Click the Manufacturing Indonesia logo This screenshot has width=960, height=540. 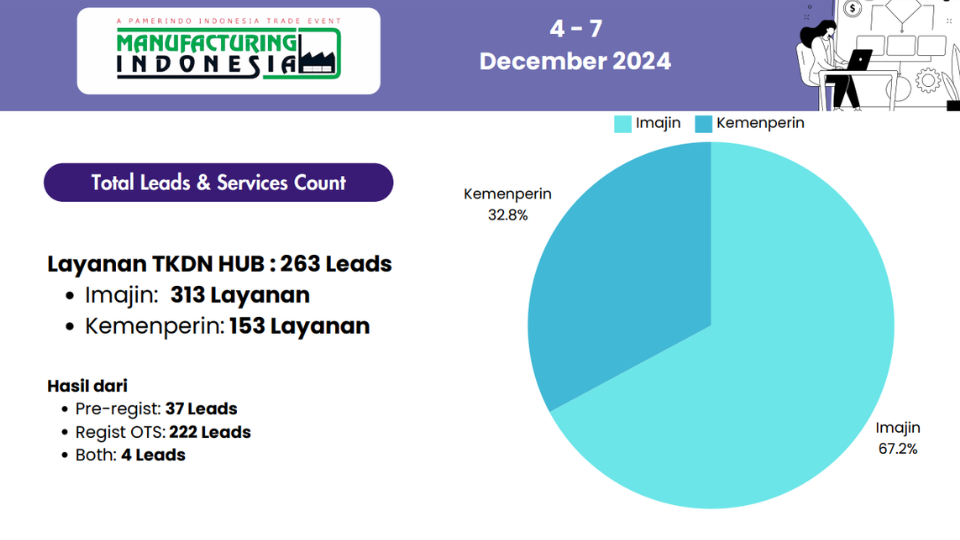(228, 51)
